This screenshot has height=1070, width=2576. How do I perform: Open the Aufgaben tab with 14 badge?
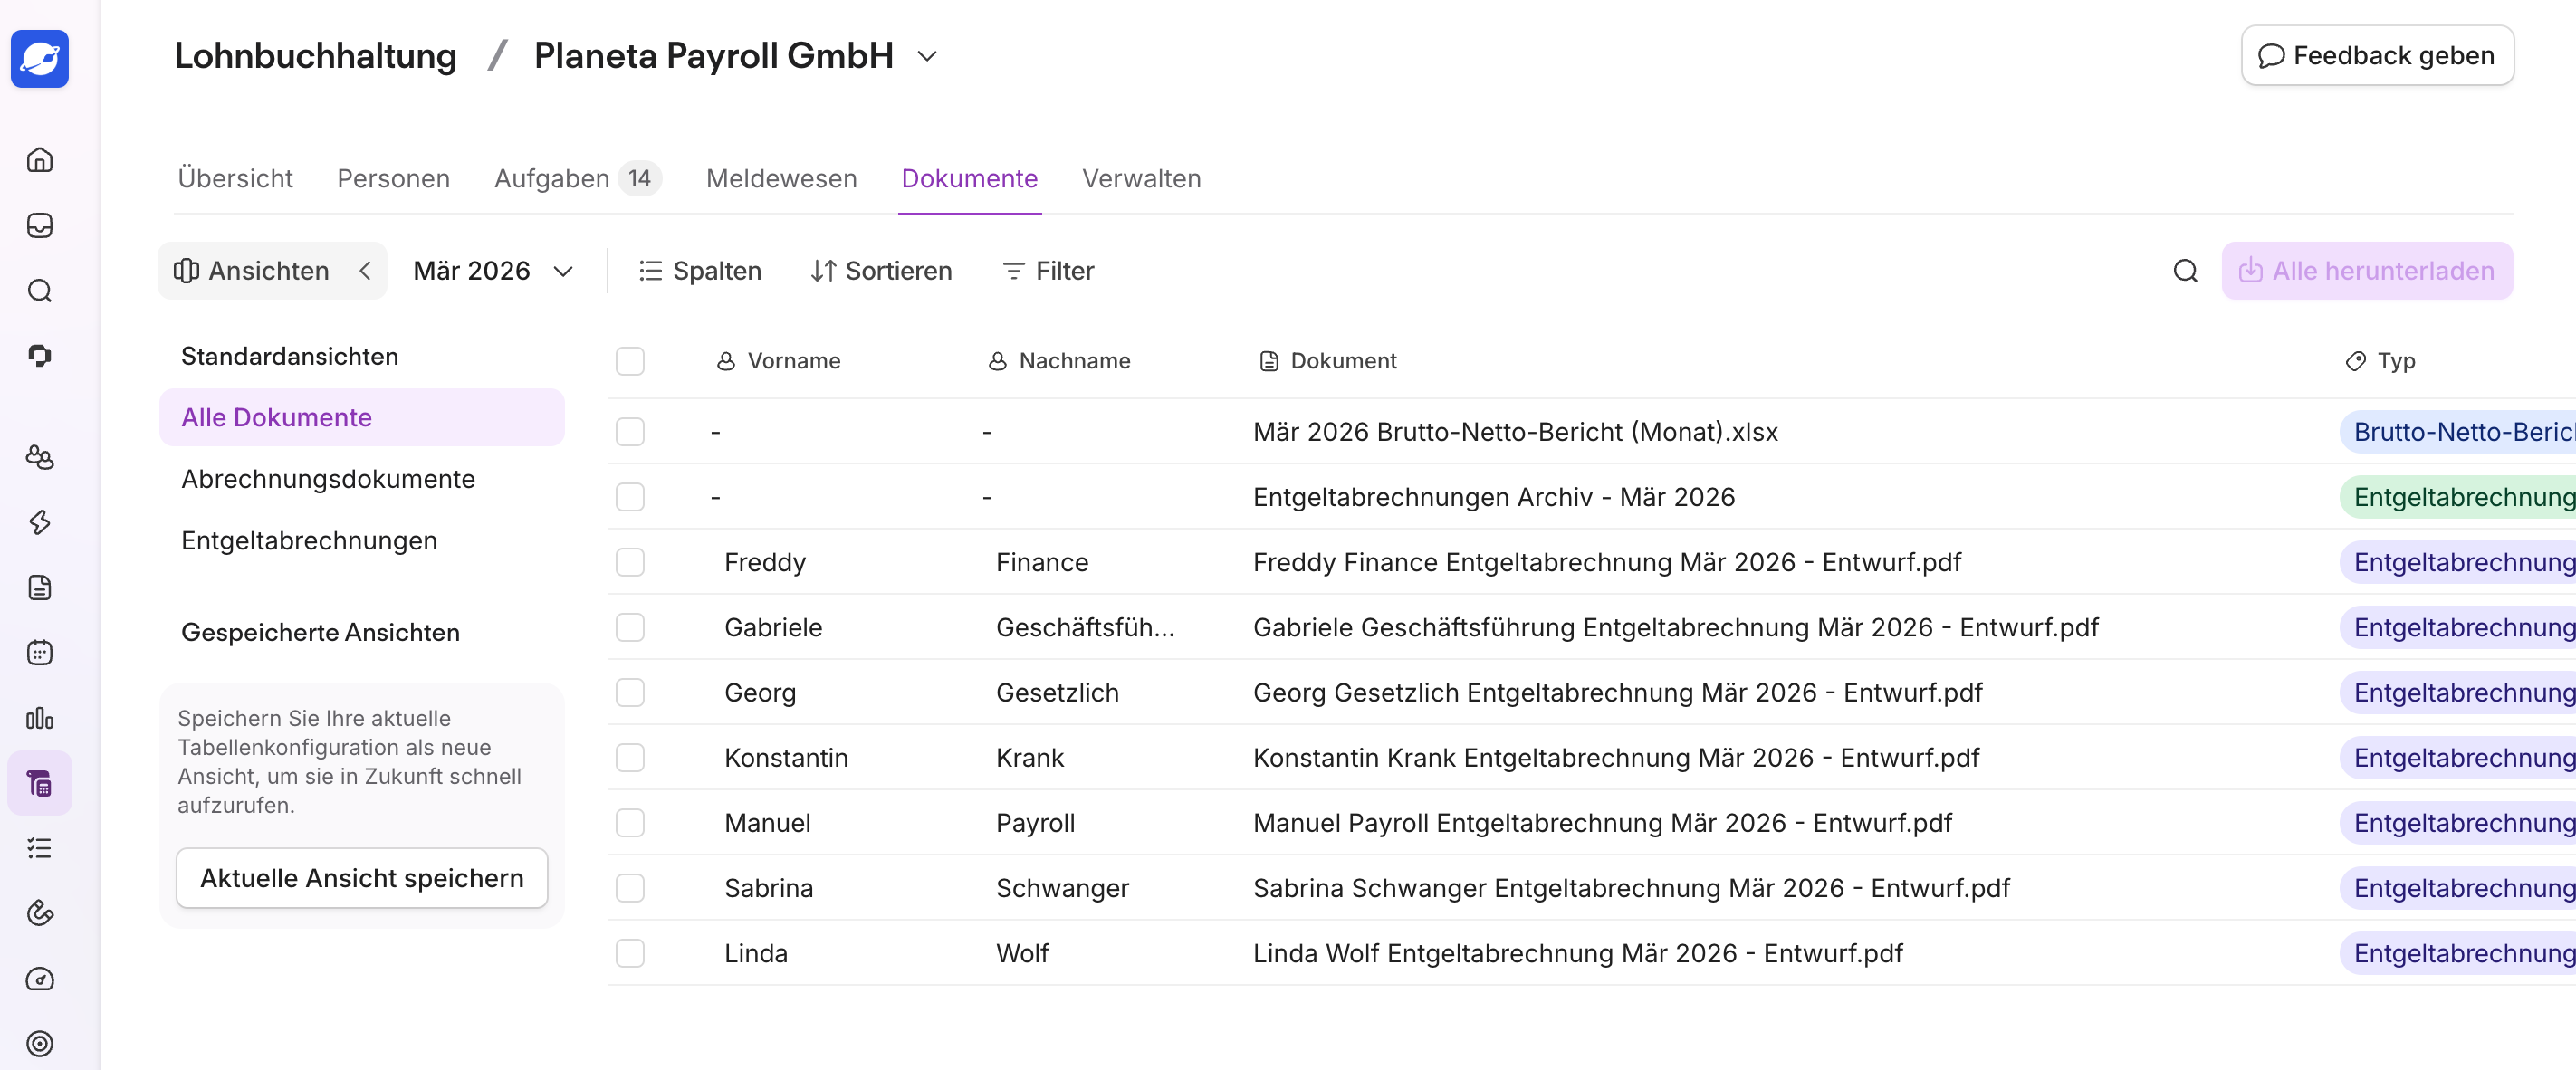(x=578, y=178)
